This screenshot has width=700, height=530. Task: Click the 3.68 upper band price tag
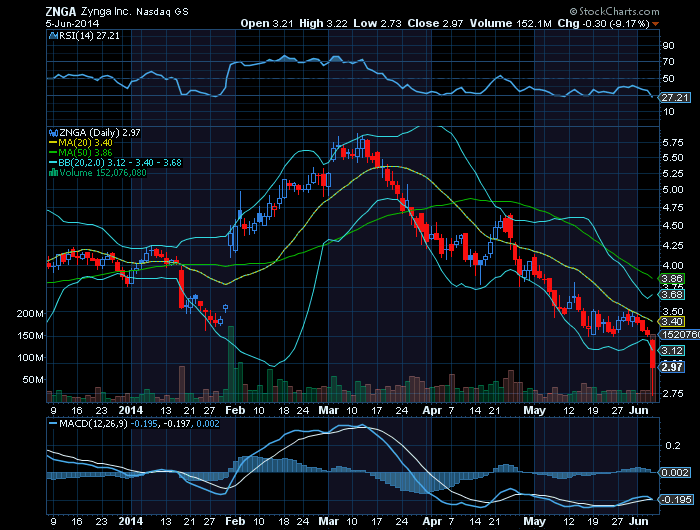[672, 295]
